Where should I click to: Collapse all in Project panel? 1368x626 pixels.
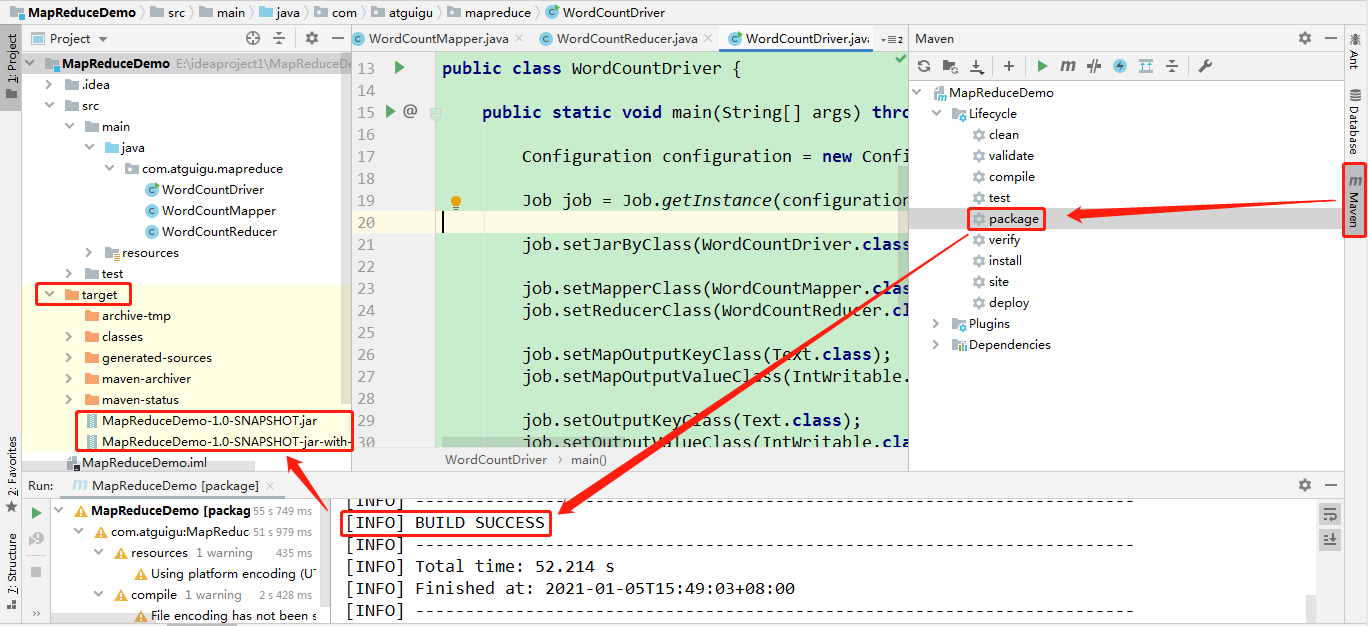point(279,38)
